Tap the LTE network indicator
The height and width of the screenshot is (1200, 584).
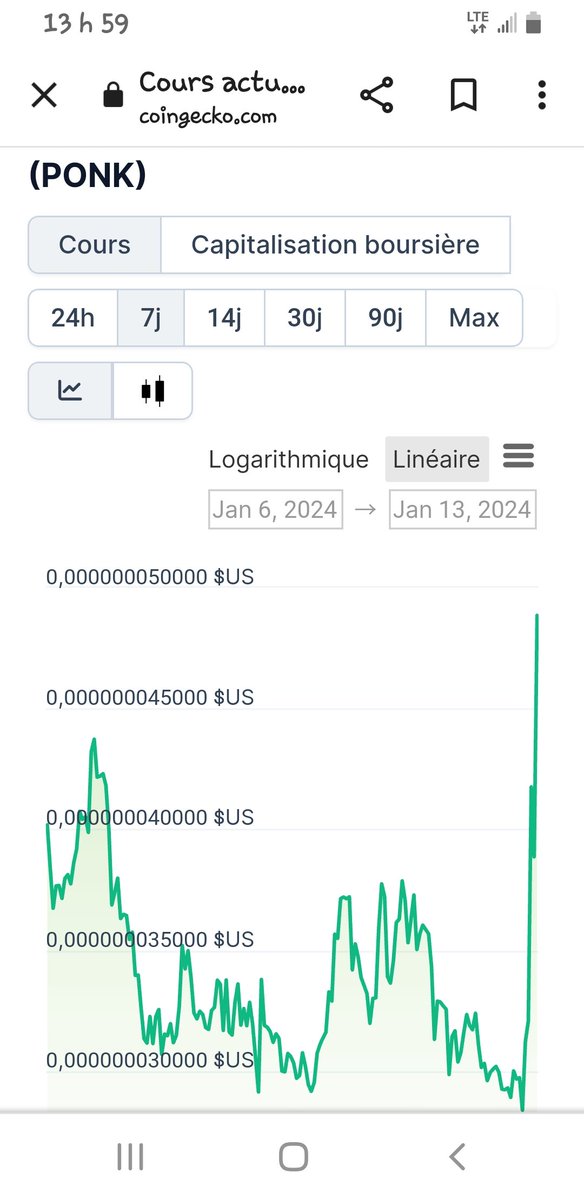point(478,22)
